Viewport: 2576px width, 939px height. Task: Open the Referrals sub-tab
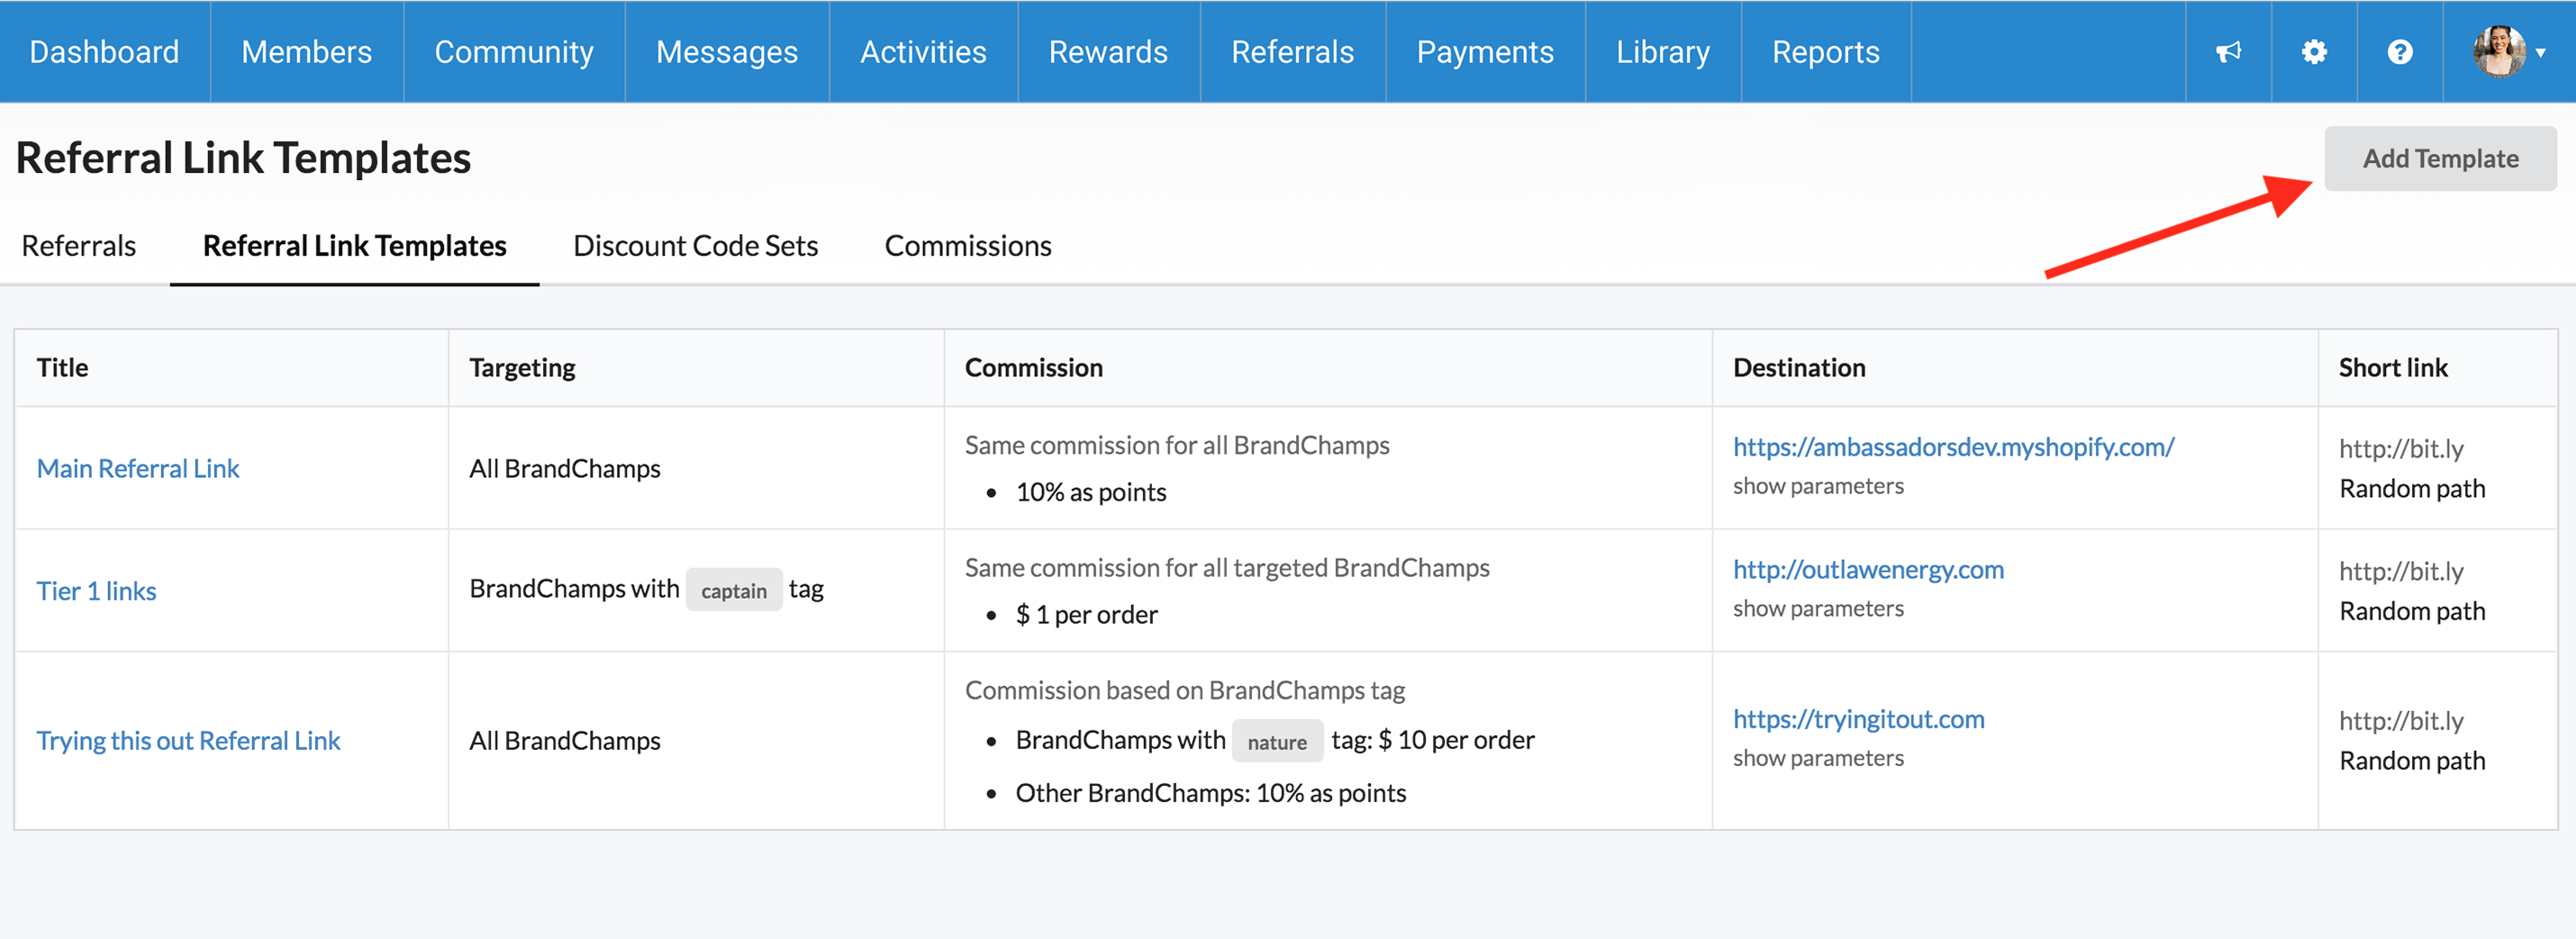coord(78,246)
